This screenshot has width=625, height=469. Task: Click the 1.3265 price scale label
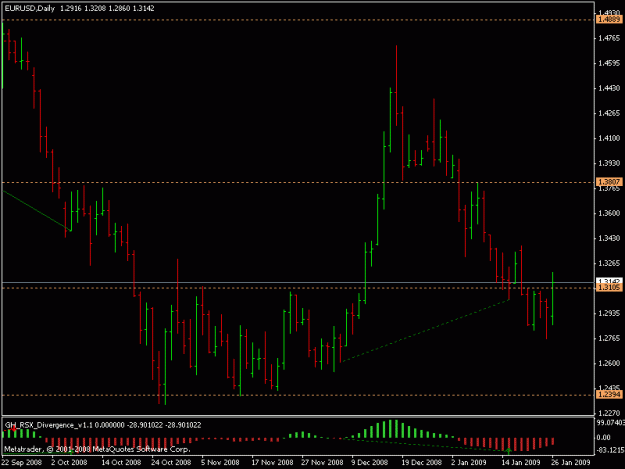click(609, 263)
